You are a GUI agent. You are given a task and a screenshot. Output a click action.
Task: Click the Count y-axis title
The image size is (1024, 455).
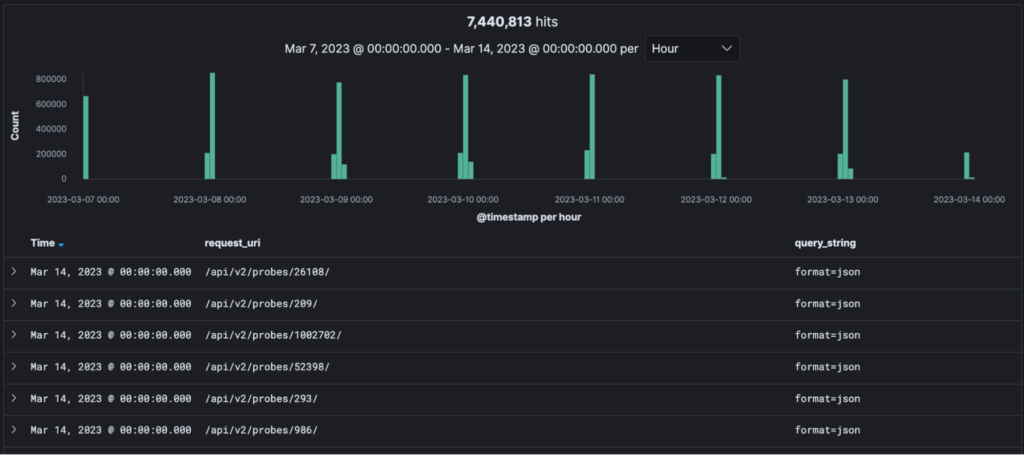14,126
